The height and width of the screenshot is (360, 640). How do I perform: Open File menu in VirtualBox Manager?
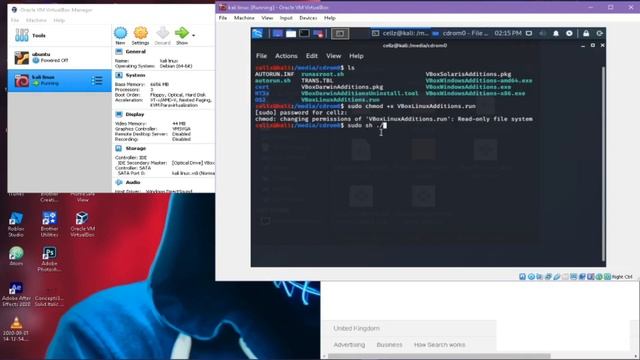coord(15,20)
